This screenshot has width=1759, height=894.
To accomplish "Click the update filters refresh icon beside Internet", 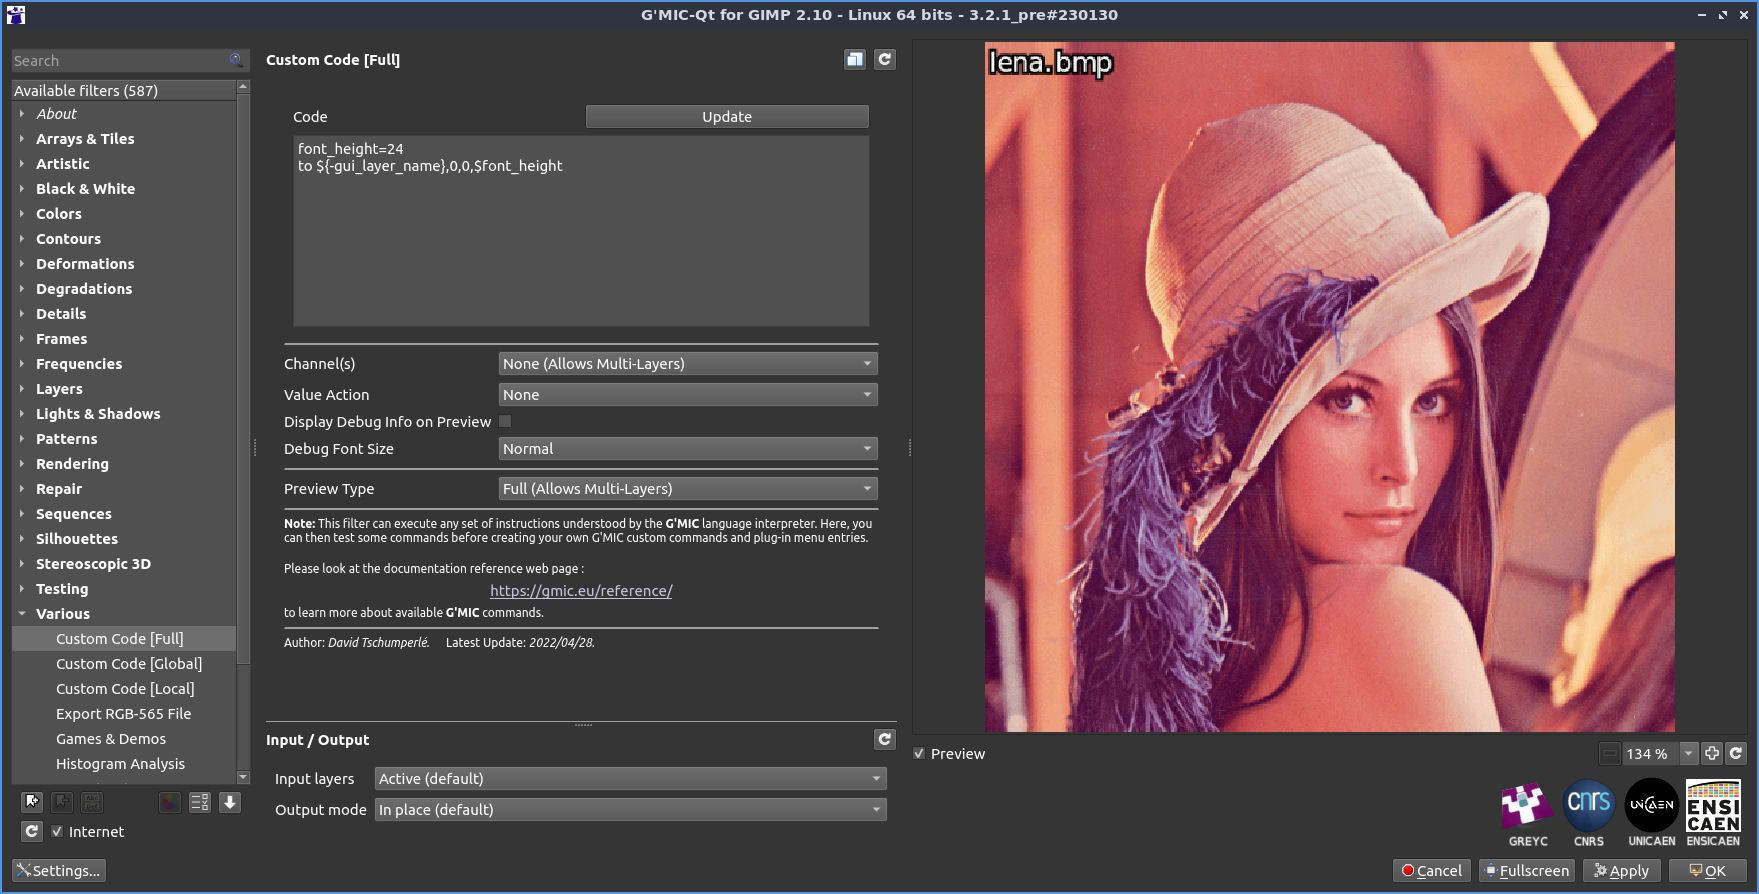I will point(32,832).
